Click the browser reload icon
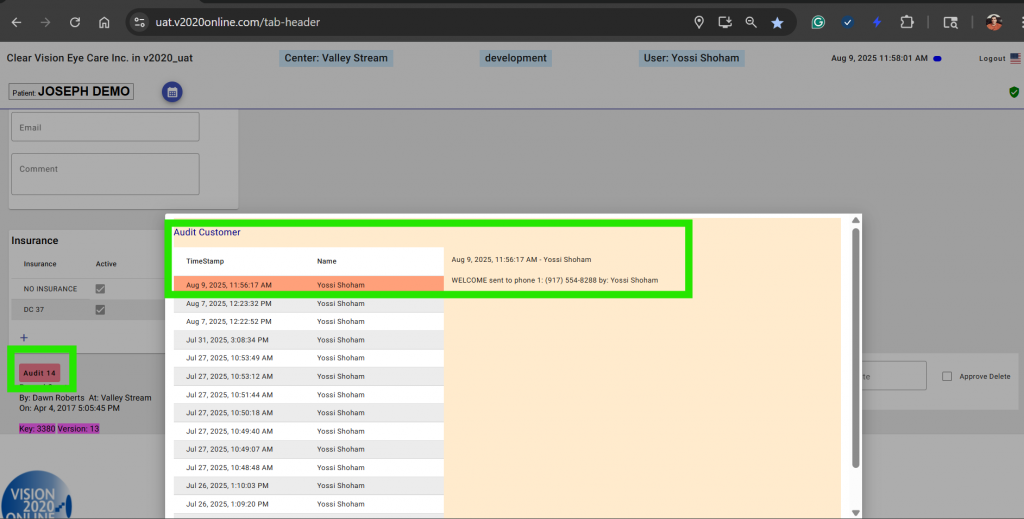 pos(74,22)
